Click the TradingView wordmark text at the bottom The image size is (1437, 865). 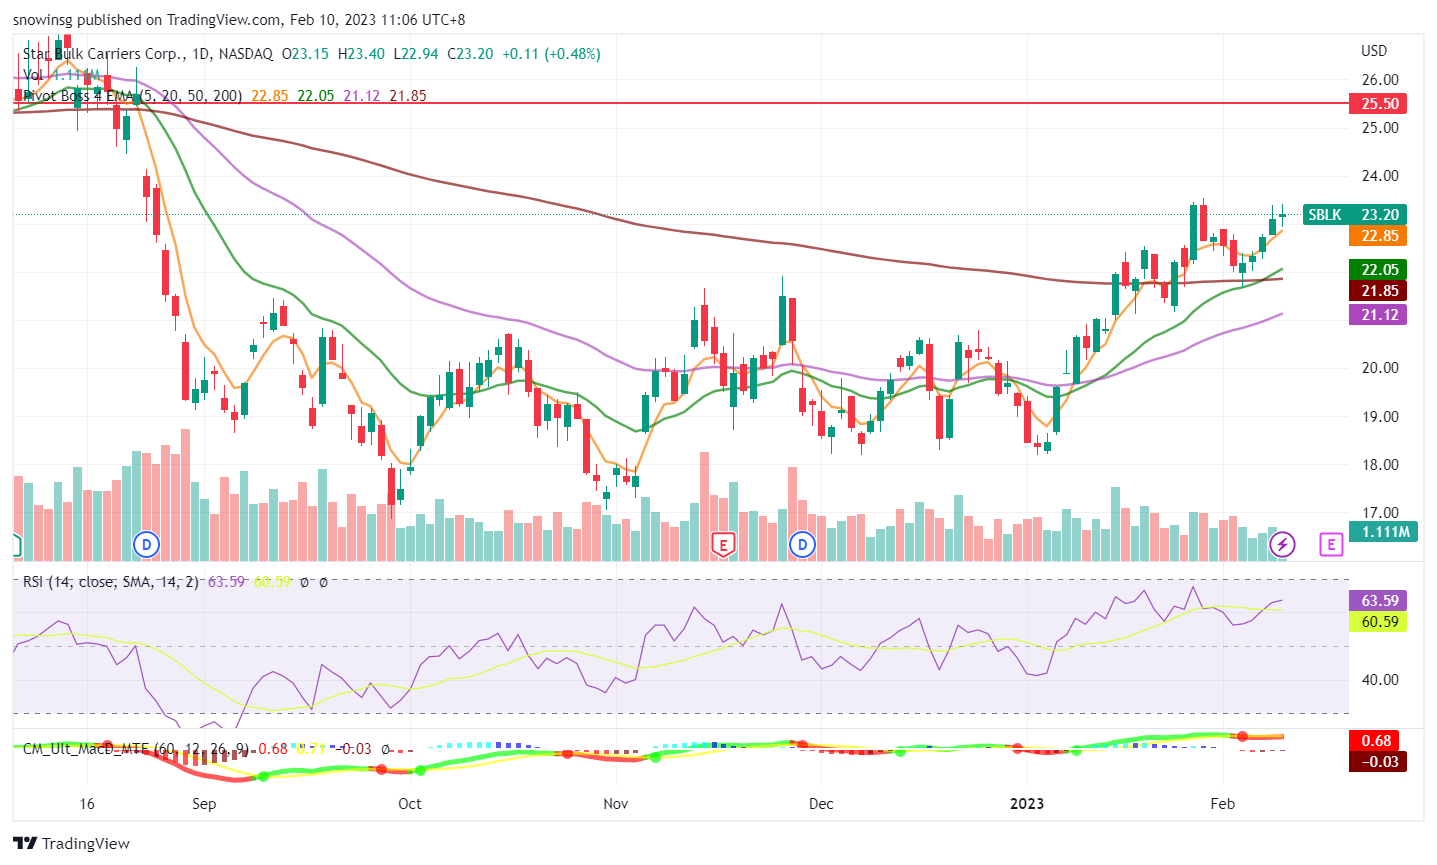[86, 844]
